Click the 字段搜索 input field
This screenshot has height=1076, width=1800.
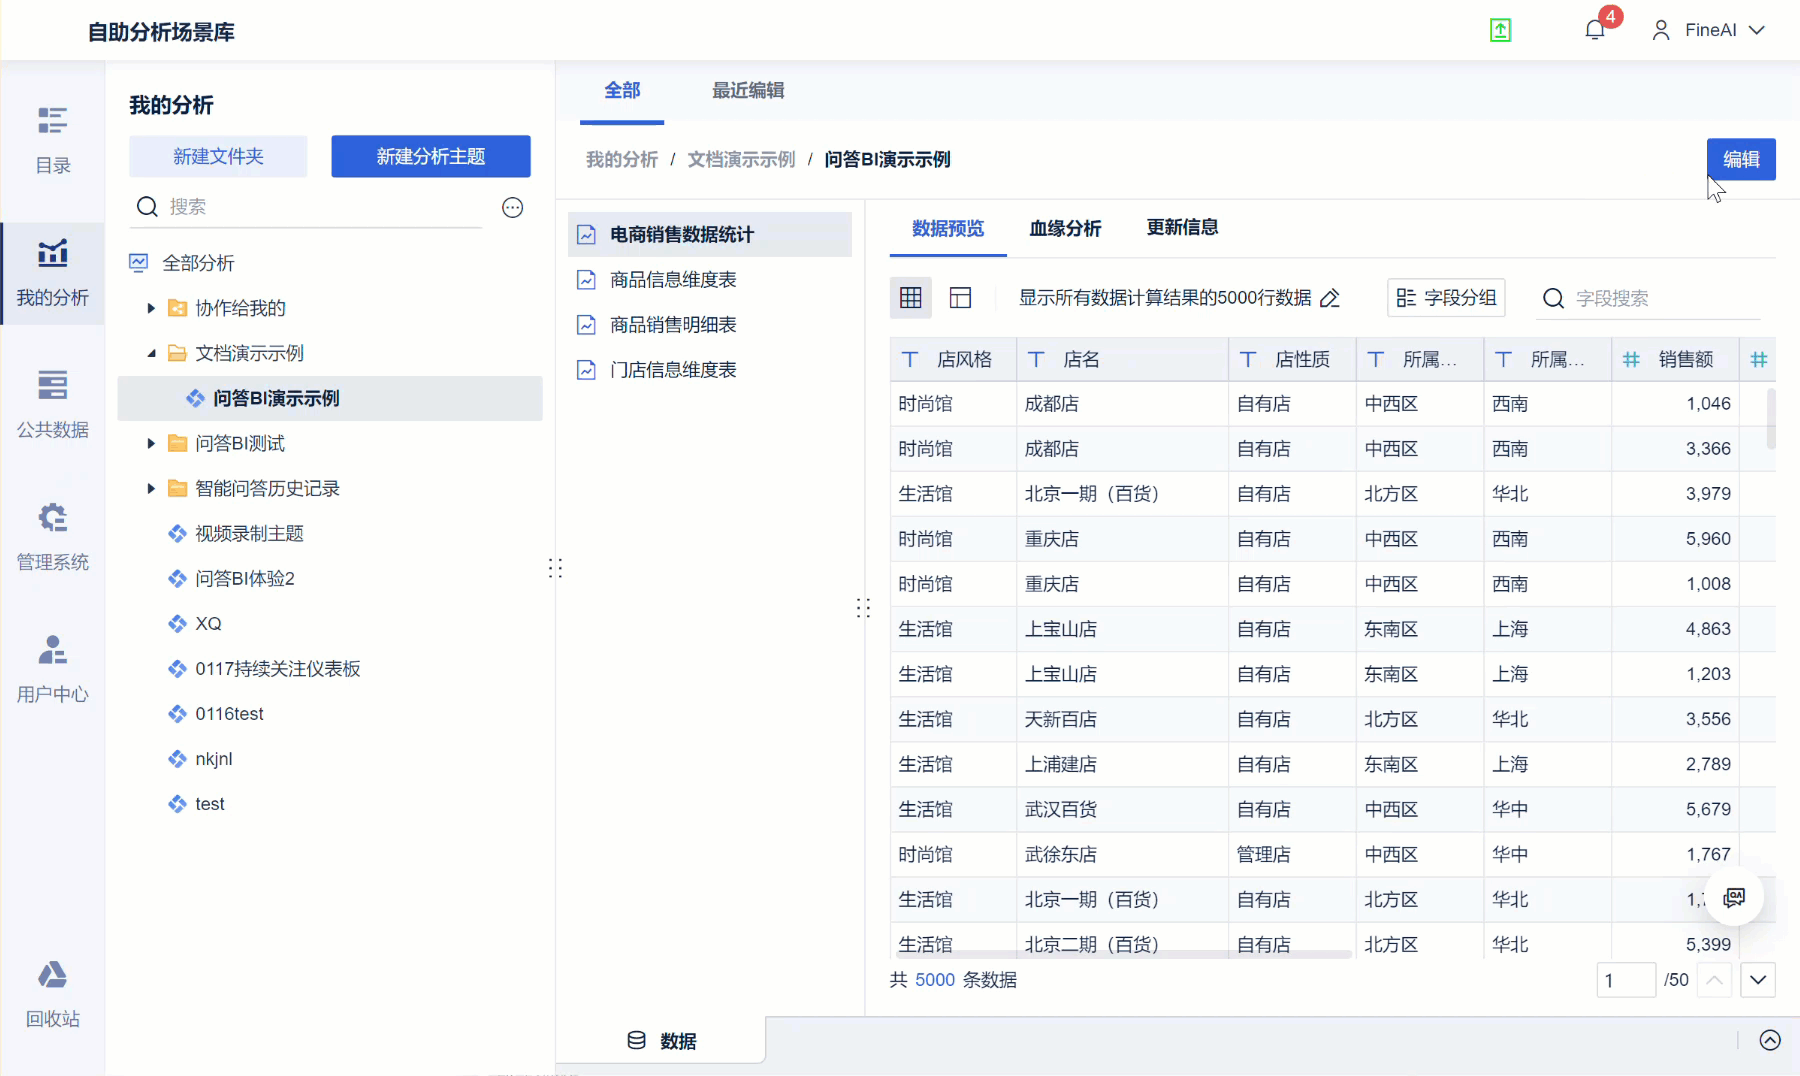click(1660, 298)
